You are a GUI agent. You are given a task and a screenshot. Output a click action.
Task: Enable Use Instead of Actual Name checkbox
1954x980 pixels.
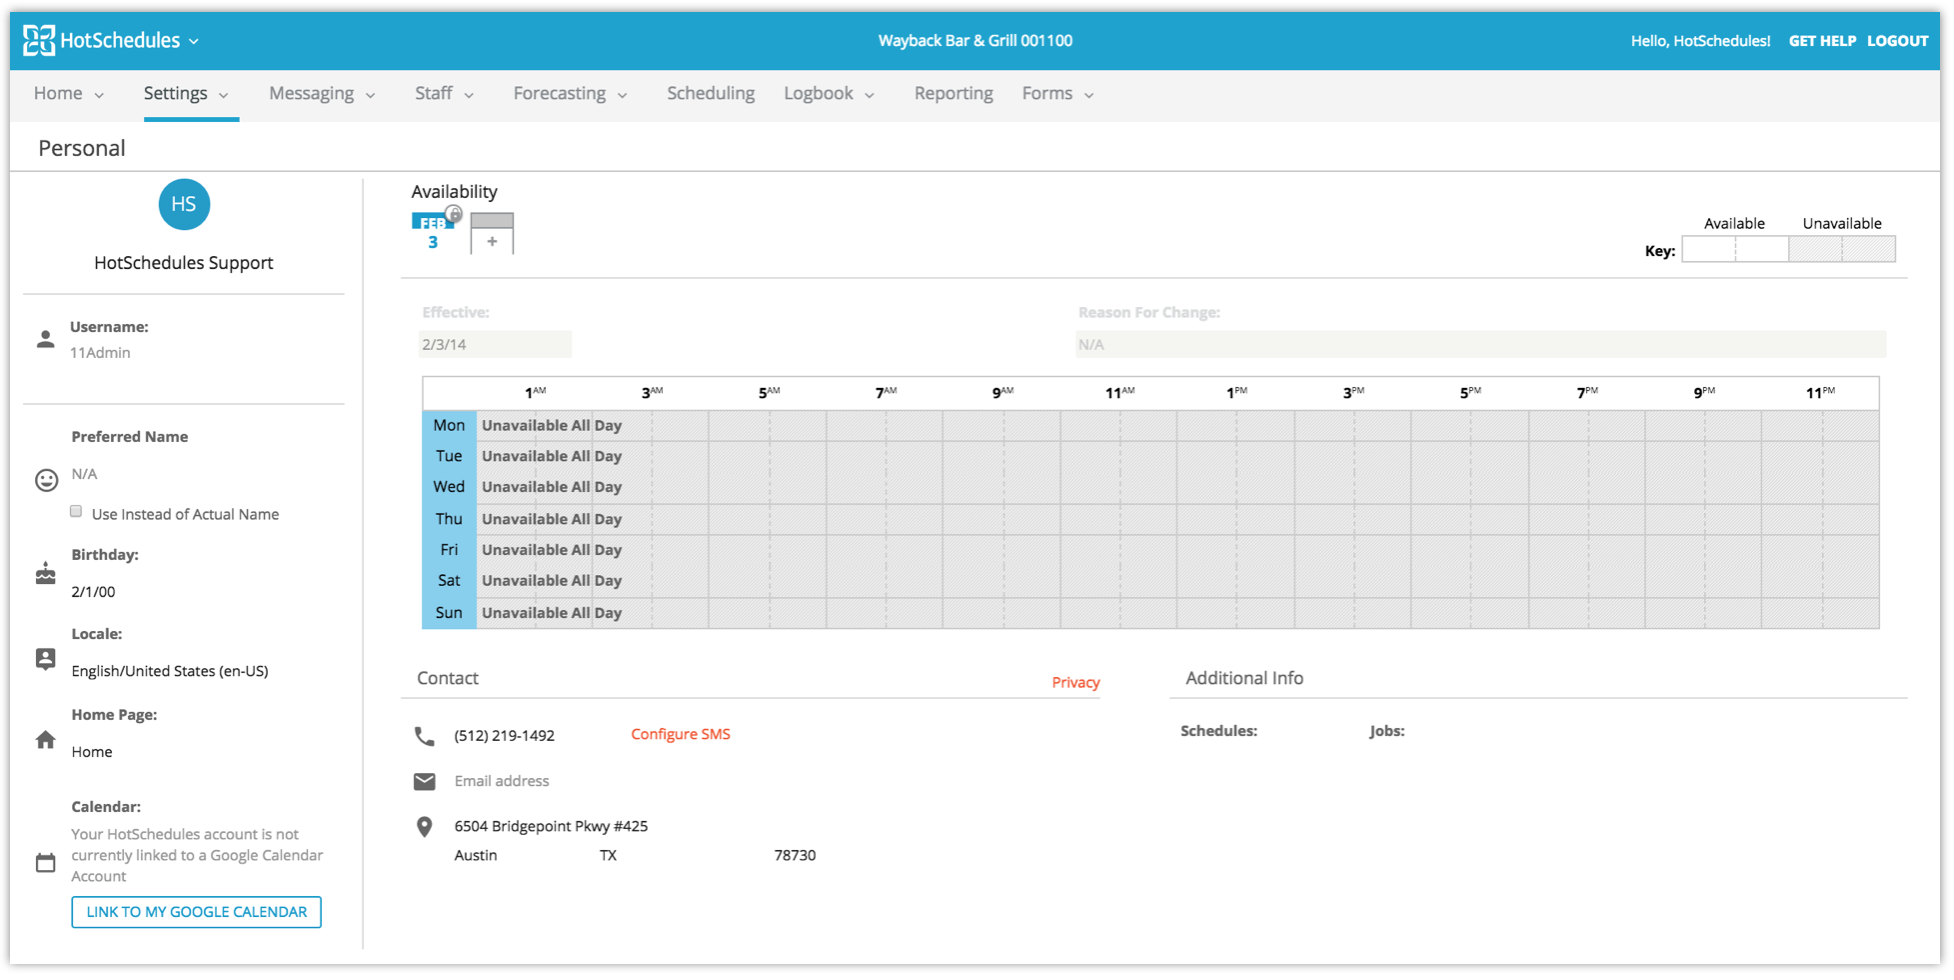coord(76,512)
